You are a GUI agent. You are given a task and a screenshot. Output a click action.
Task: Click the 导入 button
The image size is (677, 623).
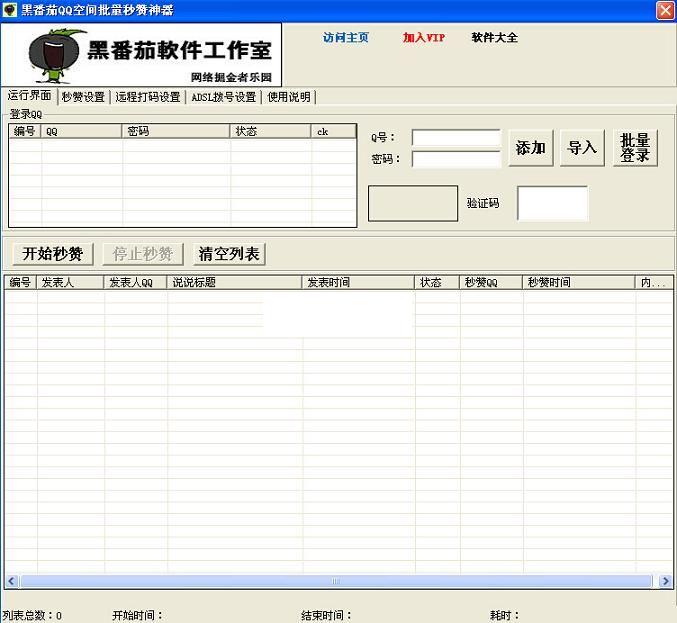[x=582, y=148]
